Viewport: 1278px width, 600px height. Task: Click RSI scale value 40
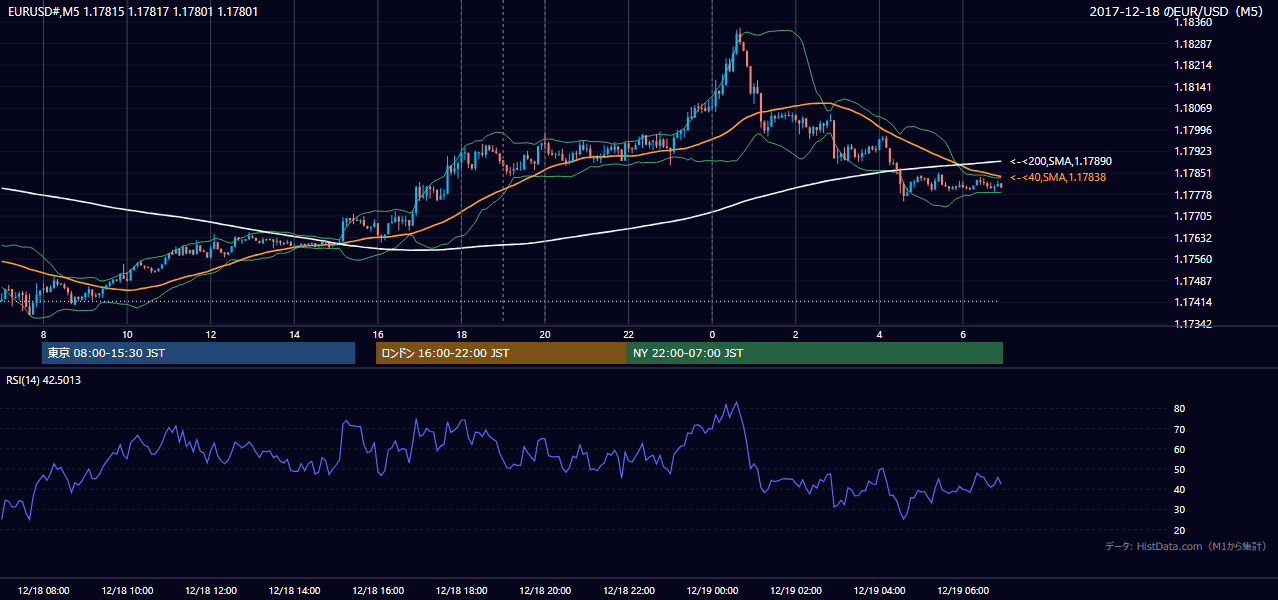click(x=1180, y=490)
